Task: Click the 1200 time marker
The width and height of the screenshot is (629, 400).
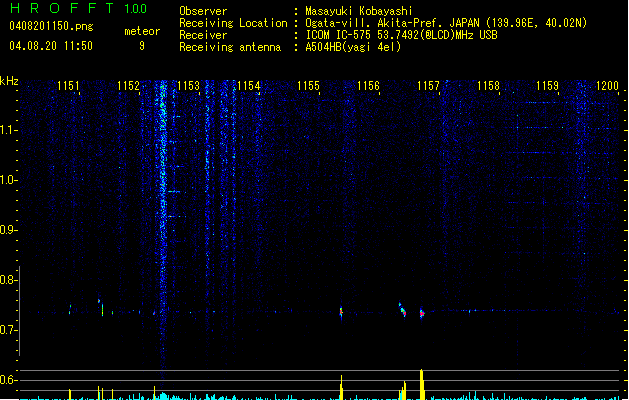Action: (607, 86)
